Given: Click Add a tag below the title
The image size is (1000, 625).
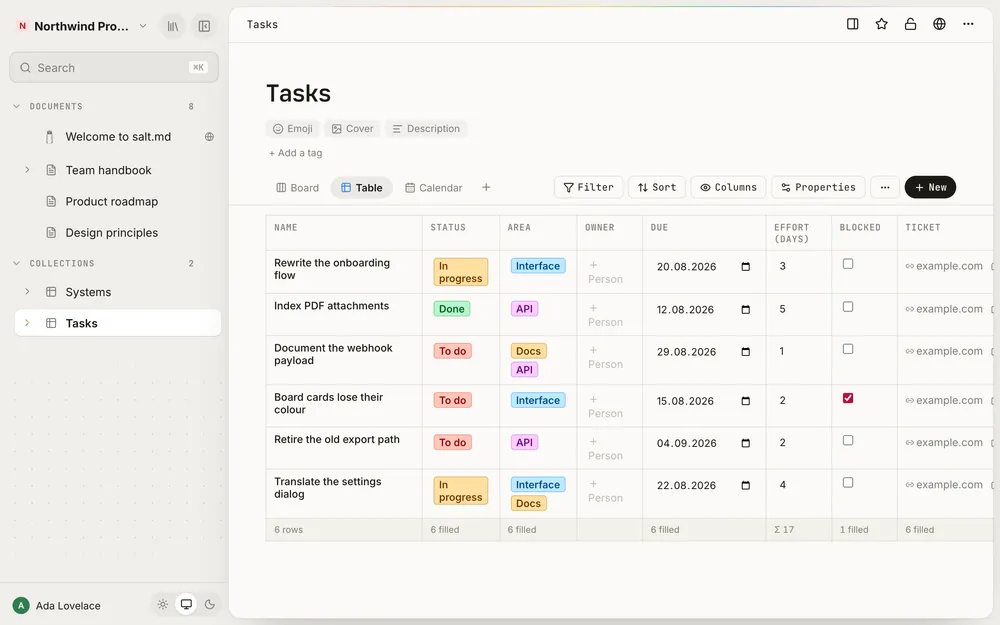Looking at the screenshot, I should 295,153.
